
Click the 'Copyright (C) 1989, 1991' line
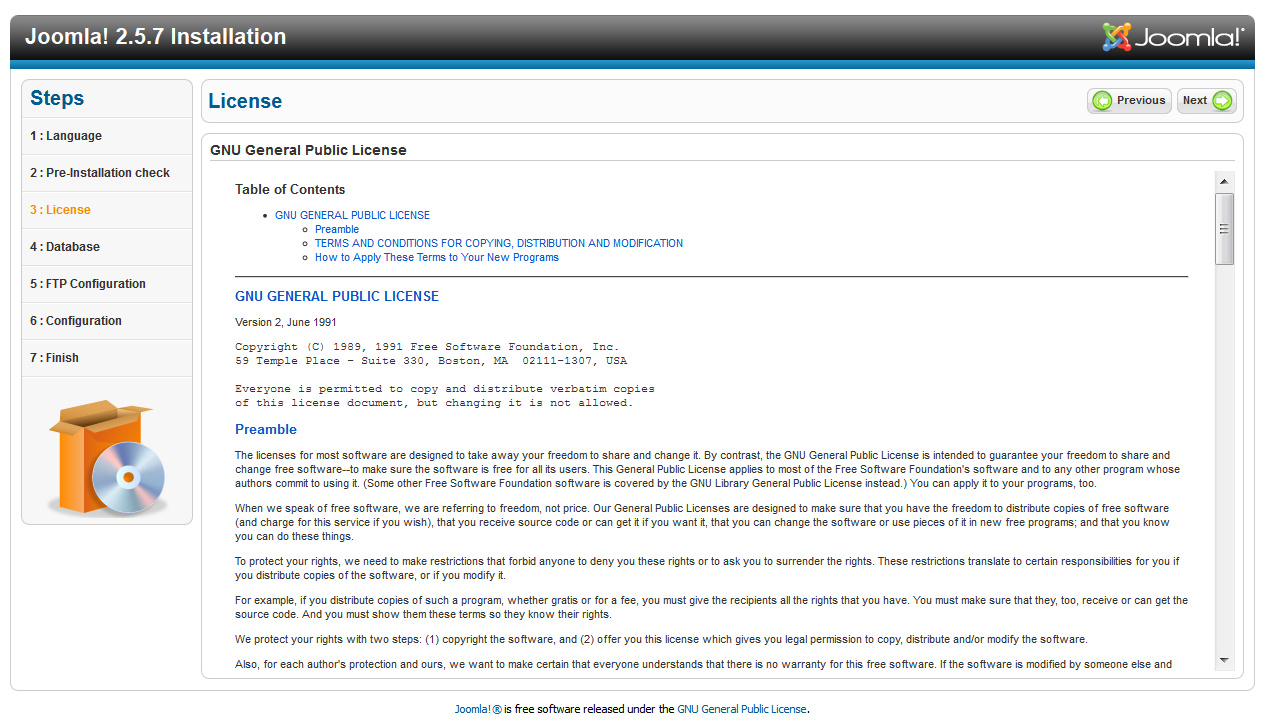(427, 346)
